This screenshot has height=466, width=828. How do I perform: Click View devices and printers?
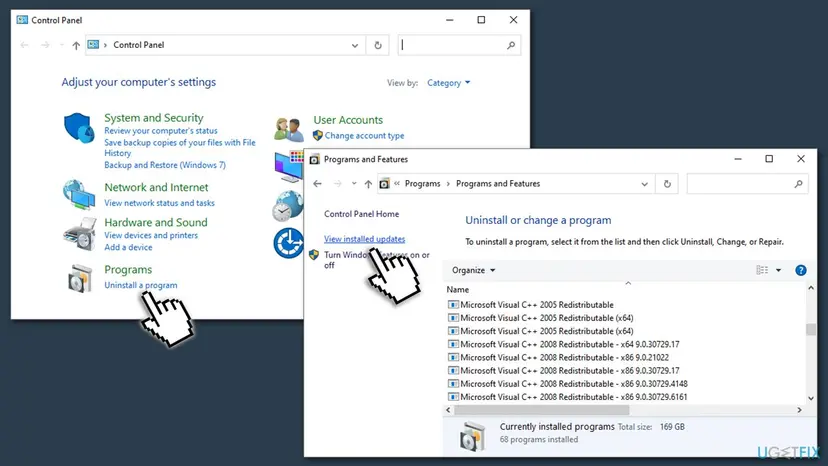click(x=151, y=236)
